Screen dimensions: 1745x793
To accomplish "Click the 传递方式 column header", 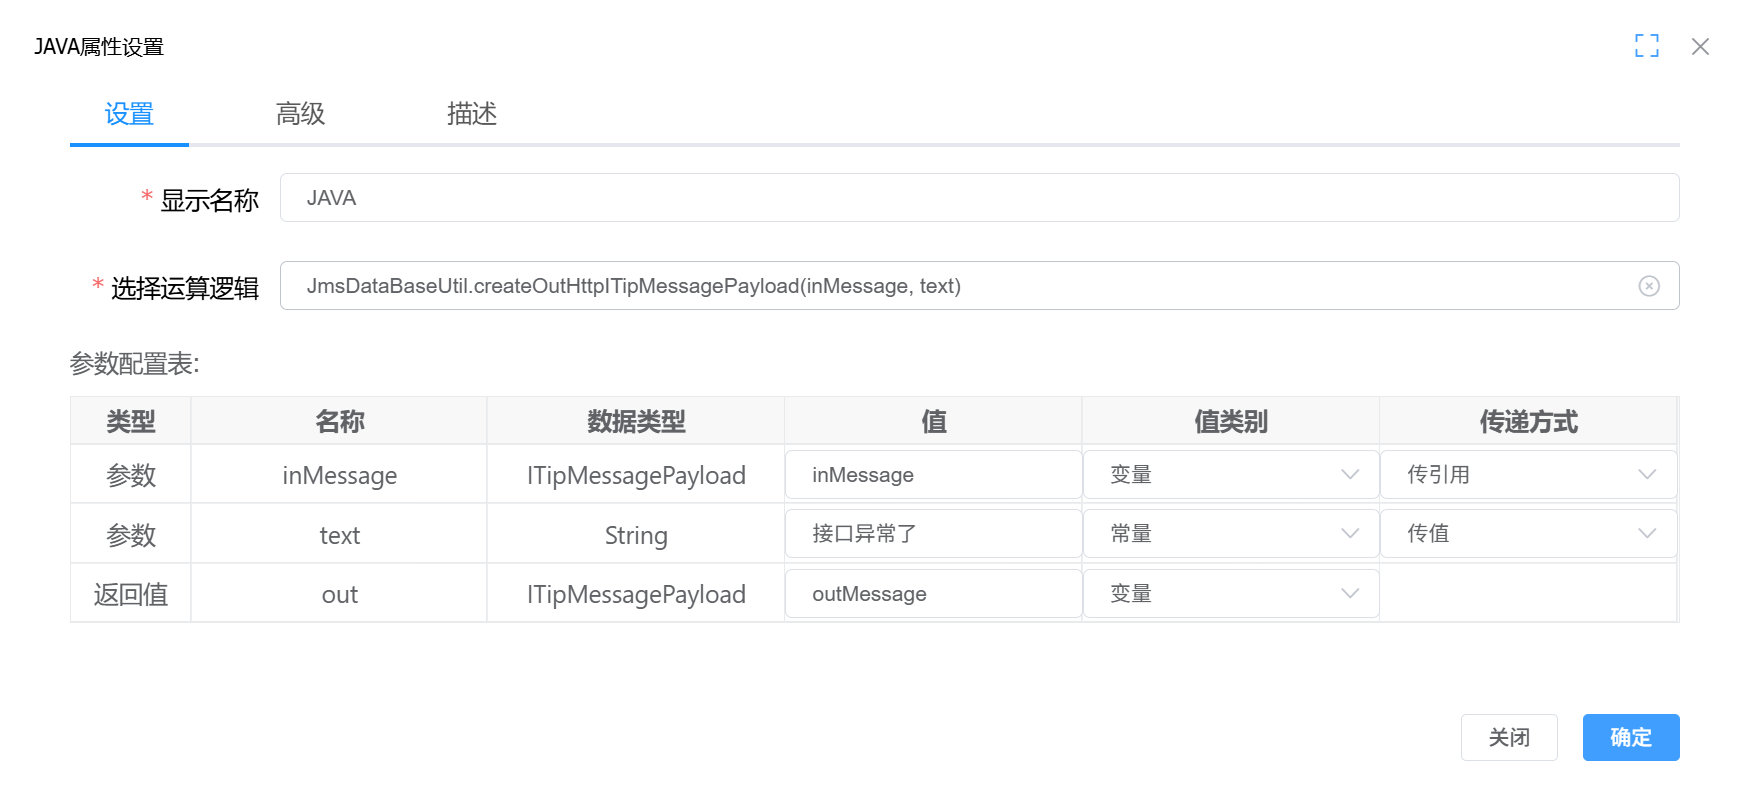I will 1527,422.
